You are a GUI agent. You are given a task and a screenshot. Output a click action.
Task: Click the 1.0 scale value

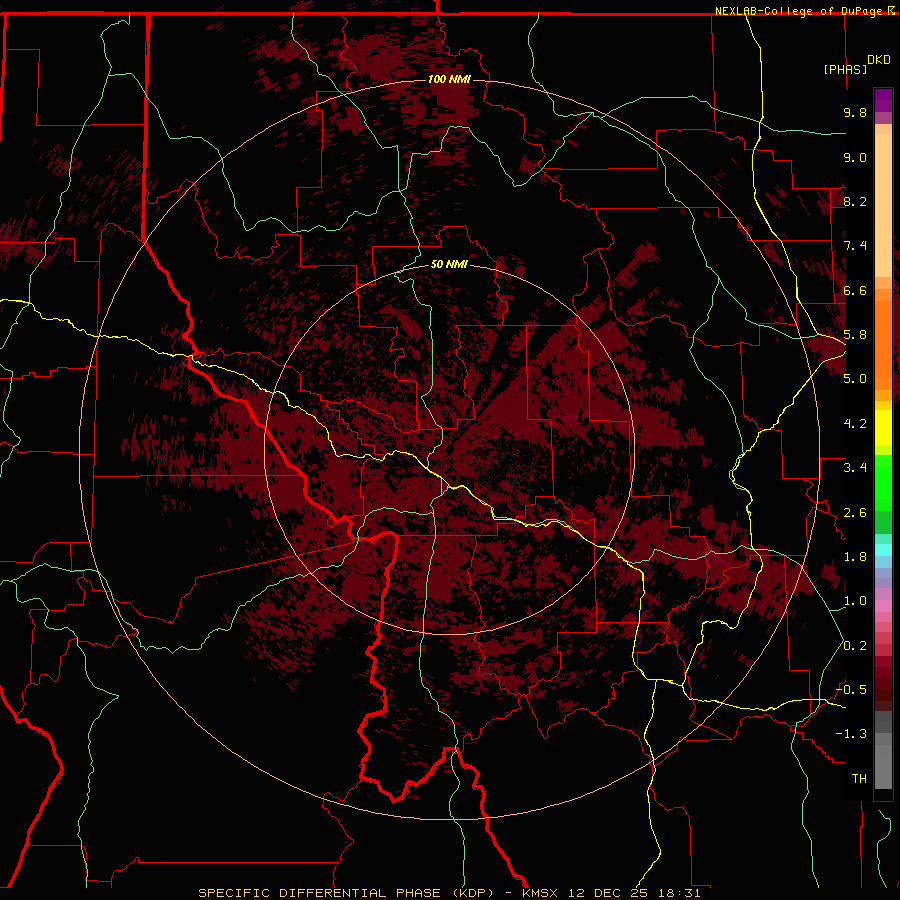855,601
